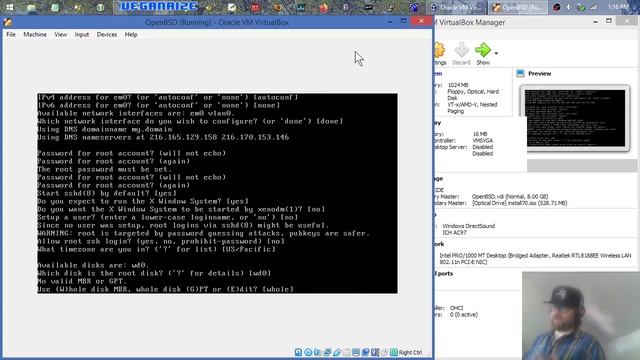Viewport: 640px width, 360px height.
Task: Click the VMSVGA graphics controller value
Action: point(482,140)
